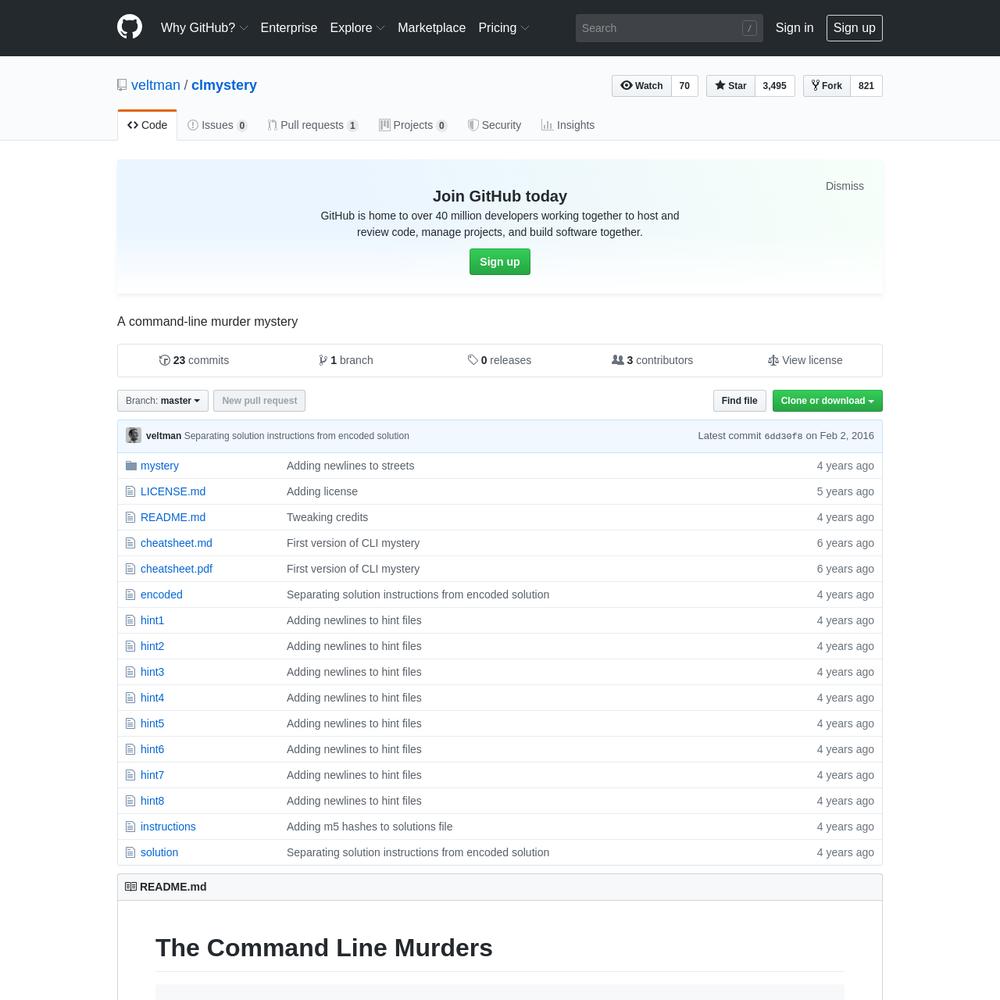
Task: Click the New pull request button
Action: tap(260, 401)
